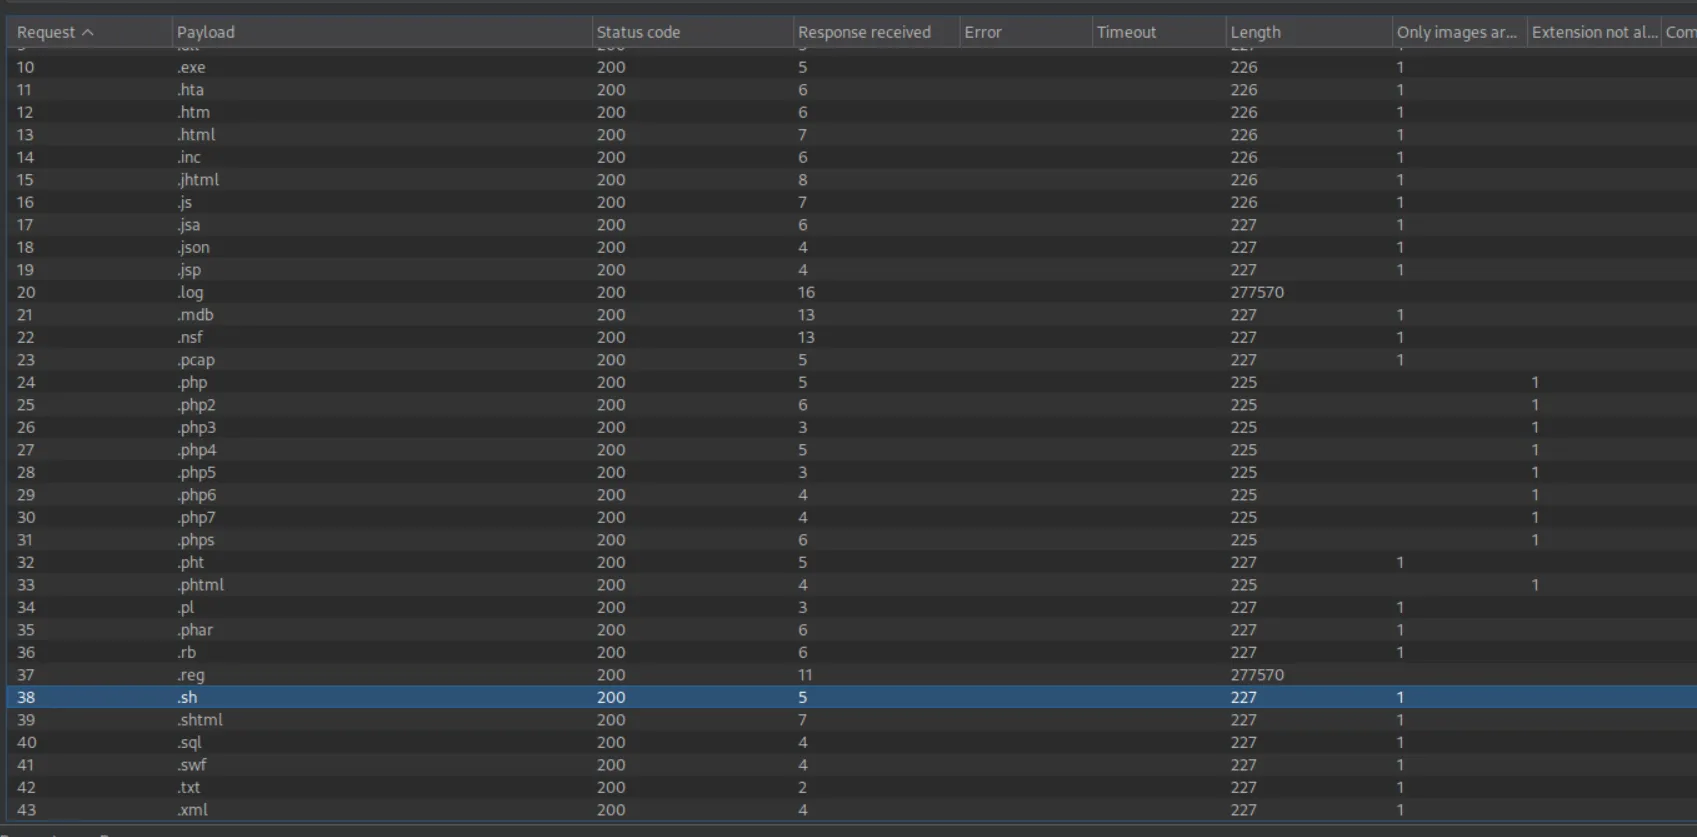Select the .log payload row
Viewport: 1697px width, 837px height.
(x=852, y=292)
